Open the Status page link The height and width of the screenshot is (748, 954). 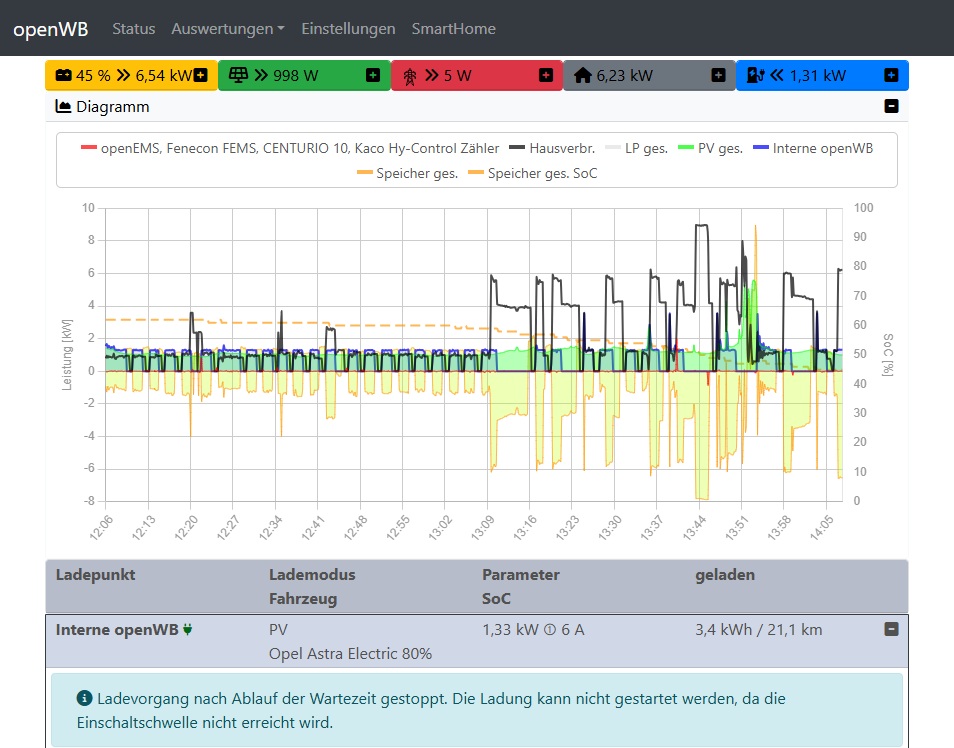pos(133,29)
